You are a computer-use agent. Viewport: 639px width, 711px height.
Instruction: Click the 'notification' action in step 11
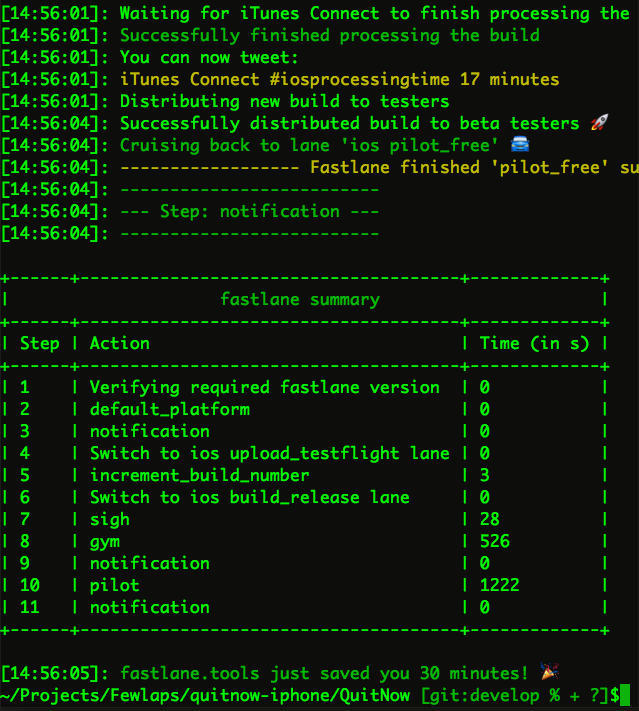tap(150, 608)
